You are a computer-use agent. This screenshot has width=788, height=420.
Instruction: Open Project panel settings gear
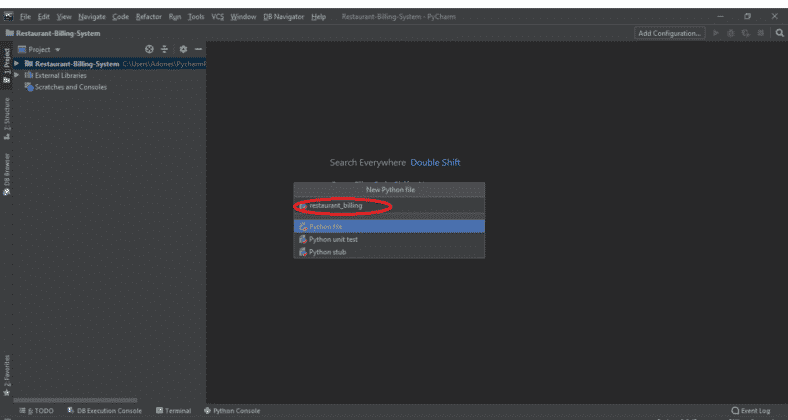183,49
